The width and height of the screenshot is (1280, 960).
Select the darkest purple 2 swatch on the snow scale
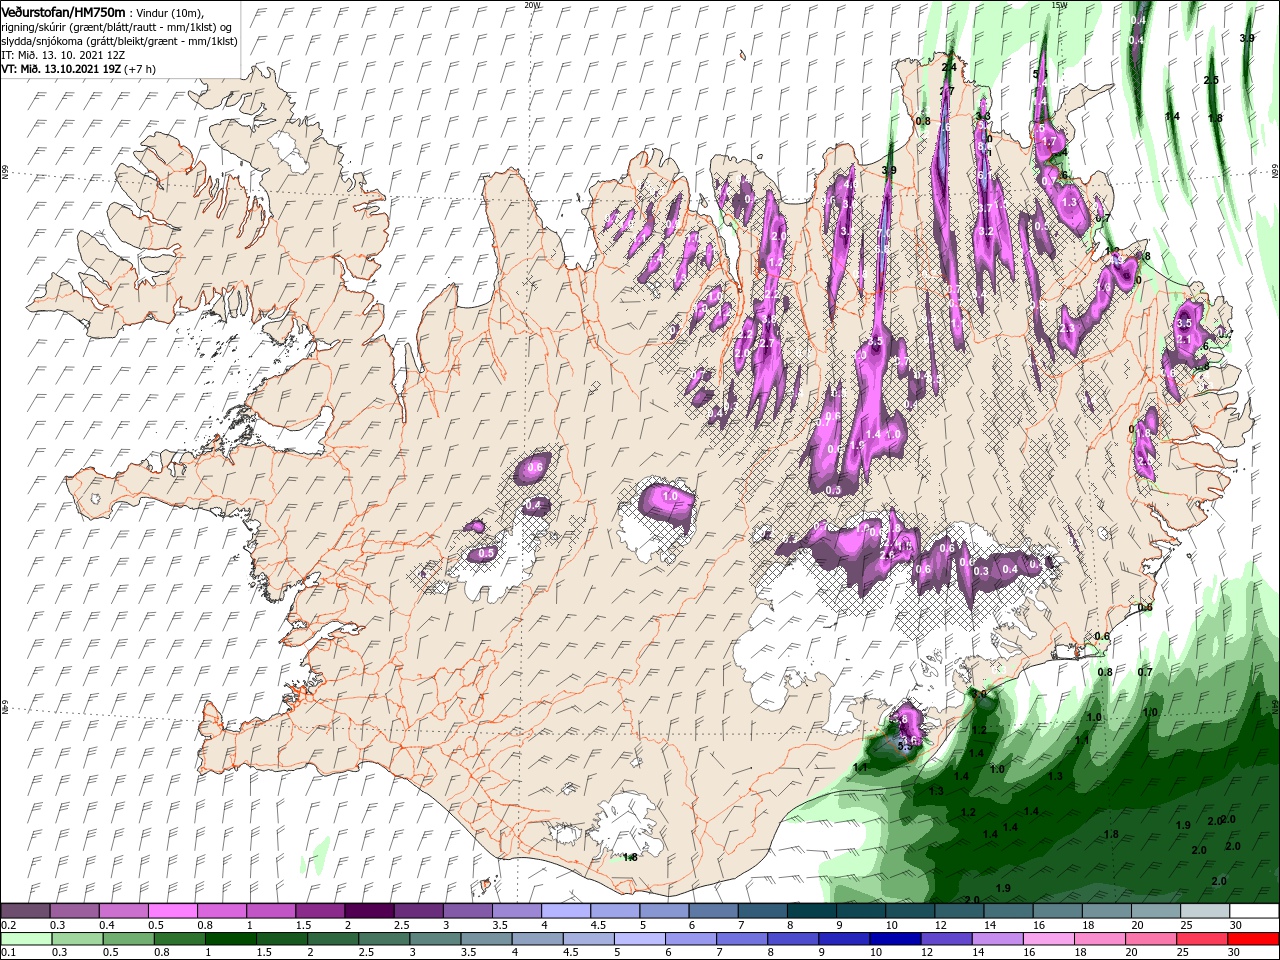pos(368,911)
